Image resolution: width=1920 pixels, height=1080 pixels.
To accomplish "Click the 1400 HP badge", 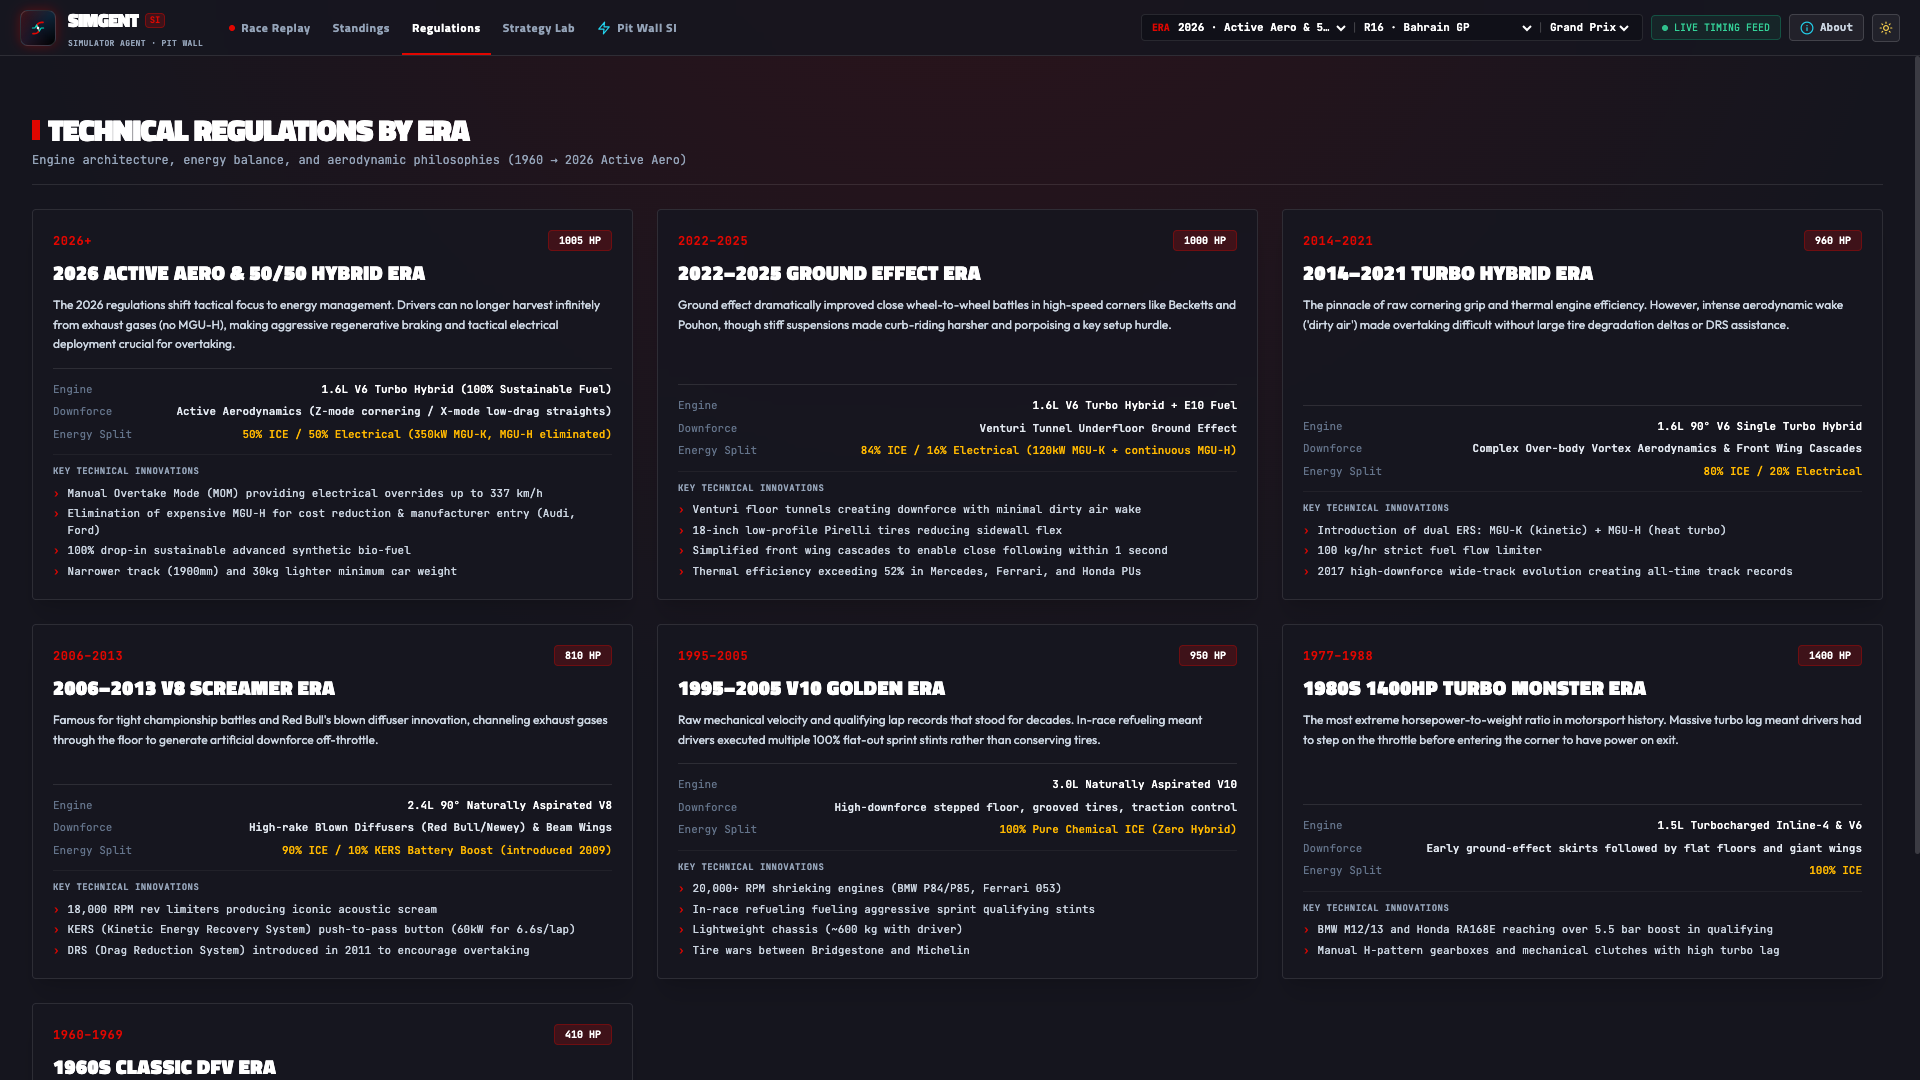I will click(1830, 656).
